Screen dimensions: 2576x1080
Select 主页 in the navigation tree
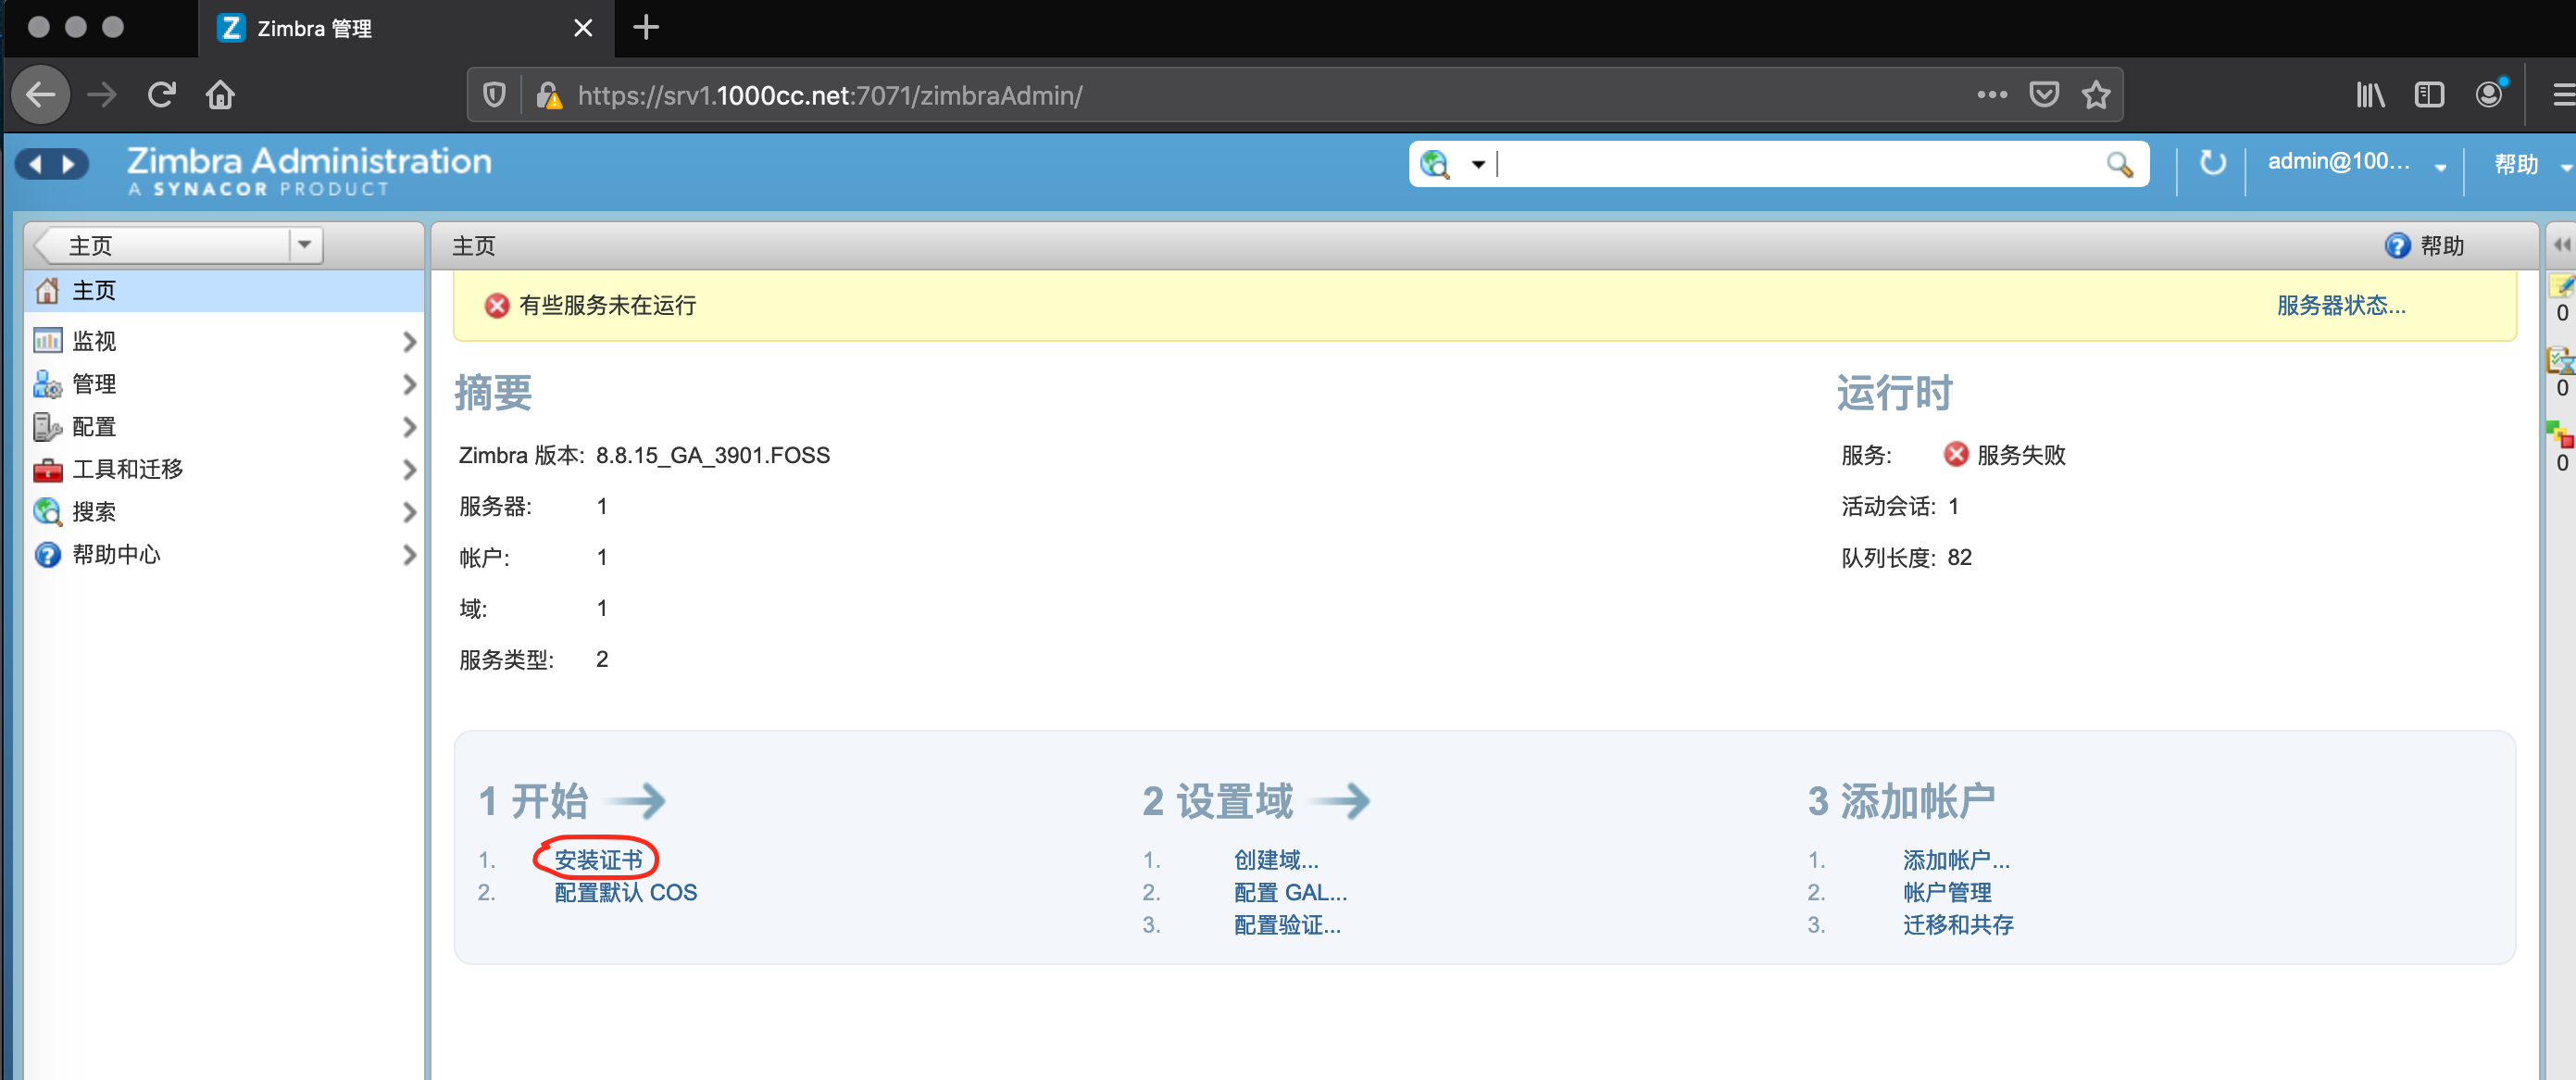coord(224,291)
